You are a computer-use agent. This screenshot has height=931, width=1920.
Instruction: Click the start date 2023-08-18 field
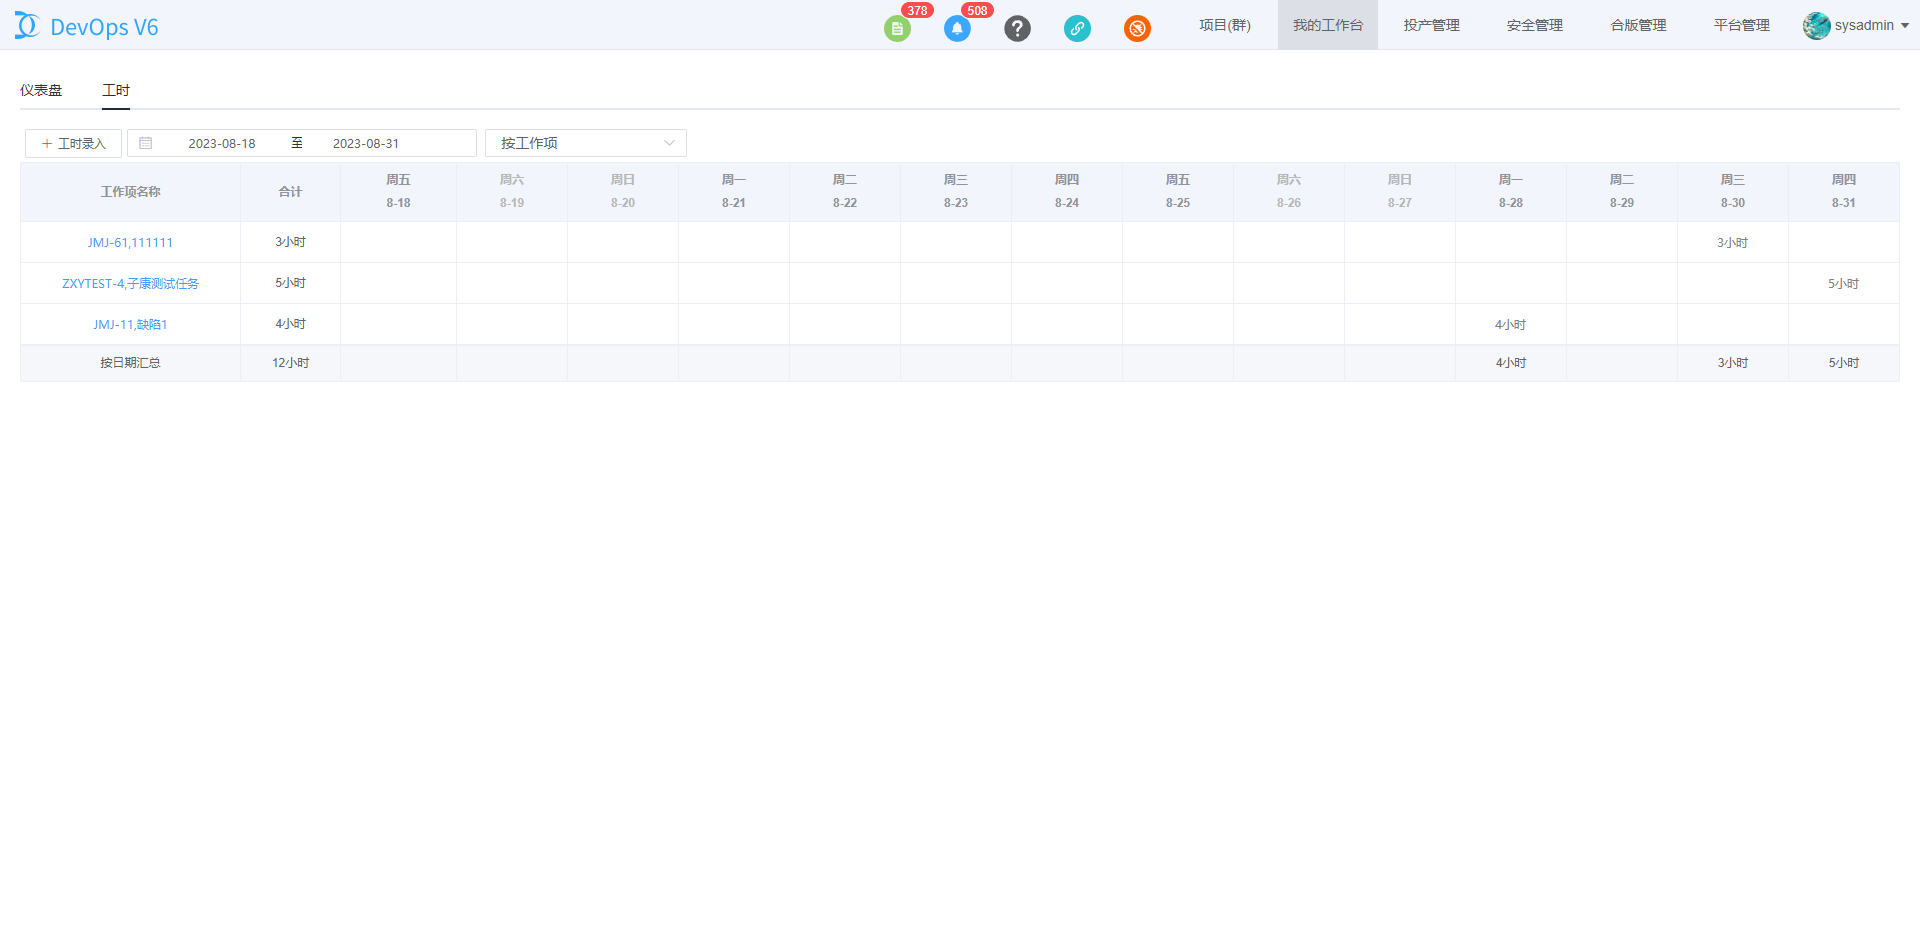(x=222, y=143)
